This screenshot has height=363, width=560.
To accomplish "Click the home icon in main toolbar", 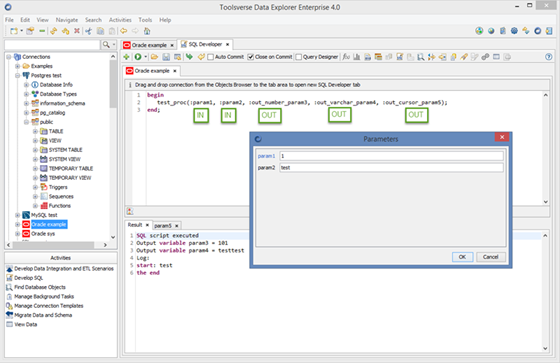I will (147, 31).
